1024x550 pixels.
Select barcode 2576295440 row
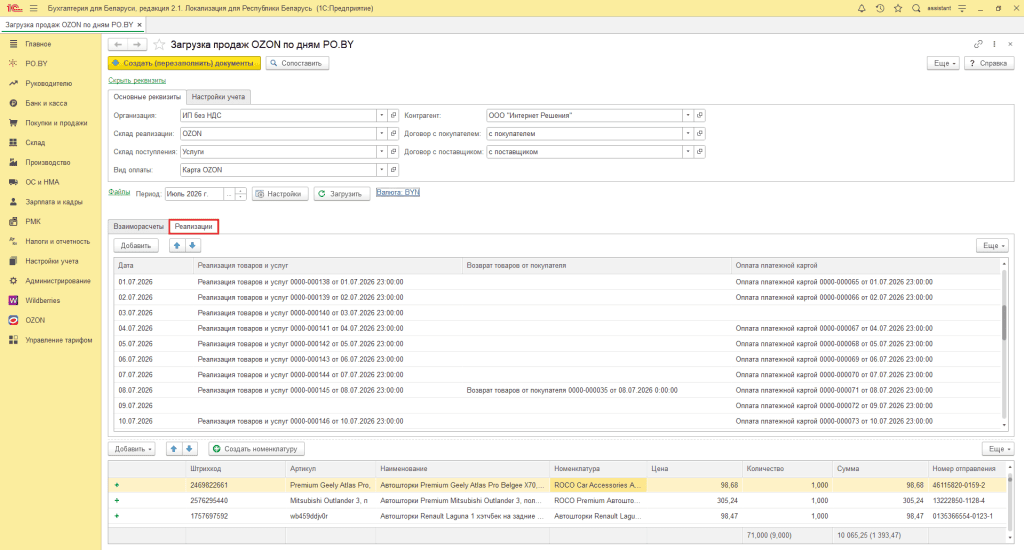coord(557,501)
